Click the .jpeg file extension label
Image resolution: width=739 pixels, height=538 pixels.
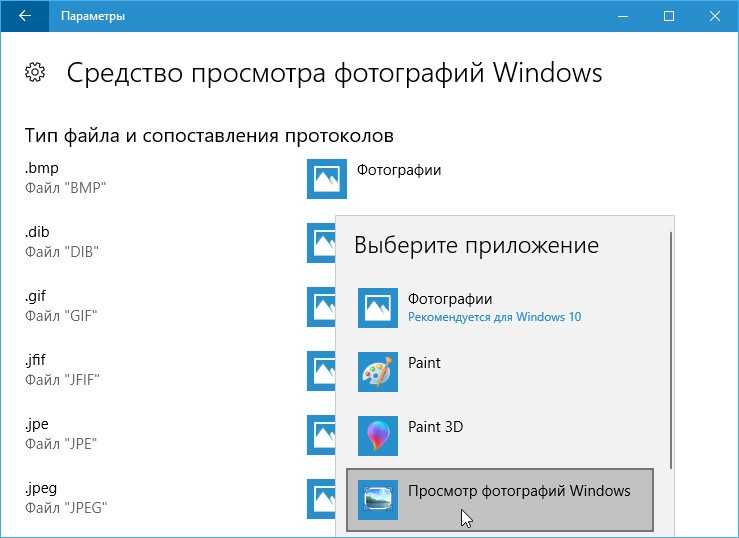pyautogui.click(x=41, y=489)
